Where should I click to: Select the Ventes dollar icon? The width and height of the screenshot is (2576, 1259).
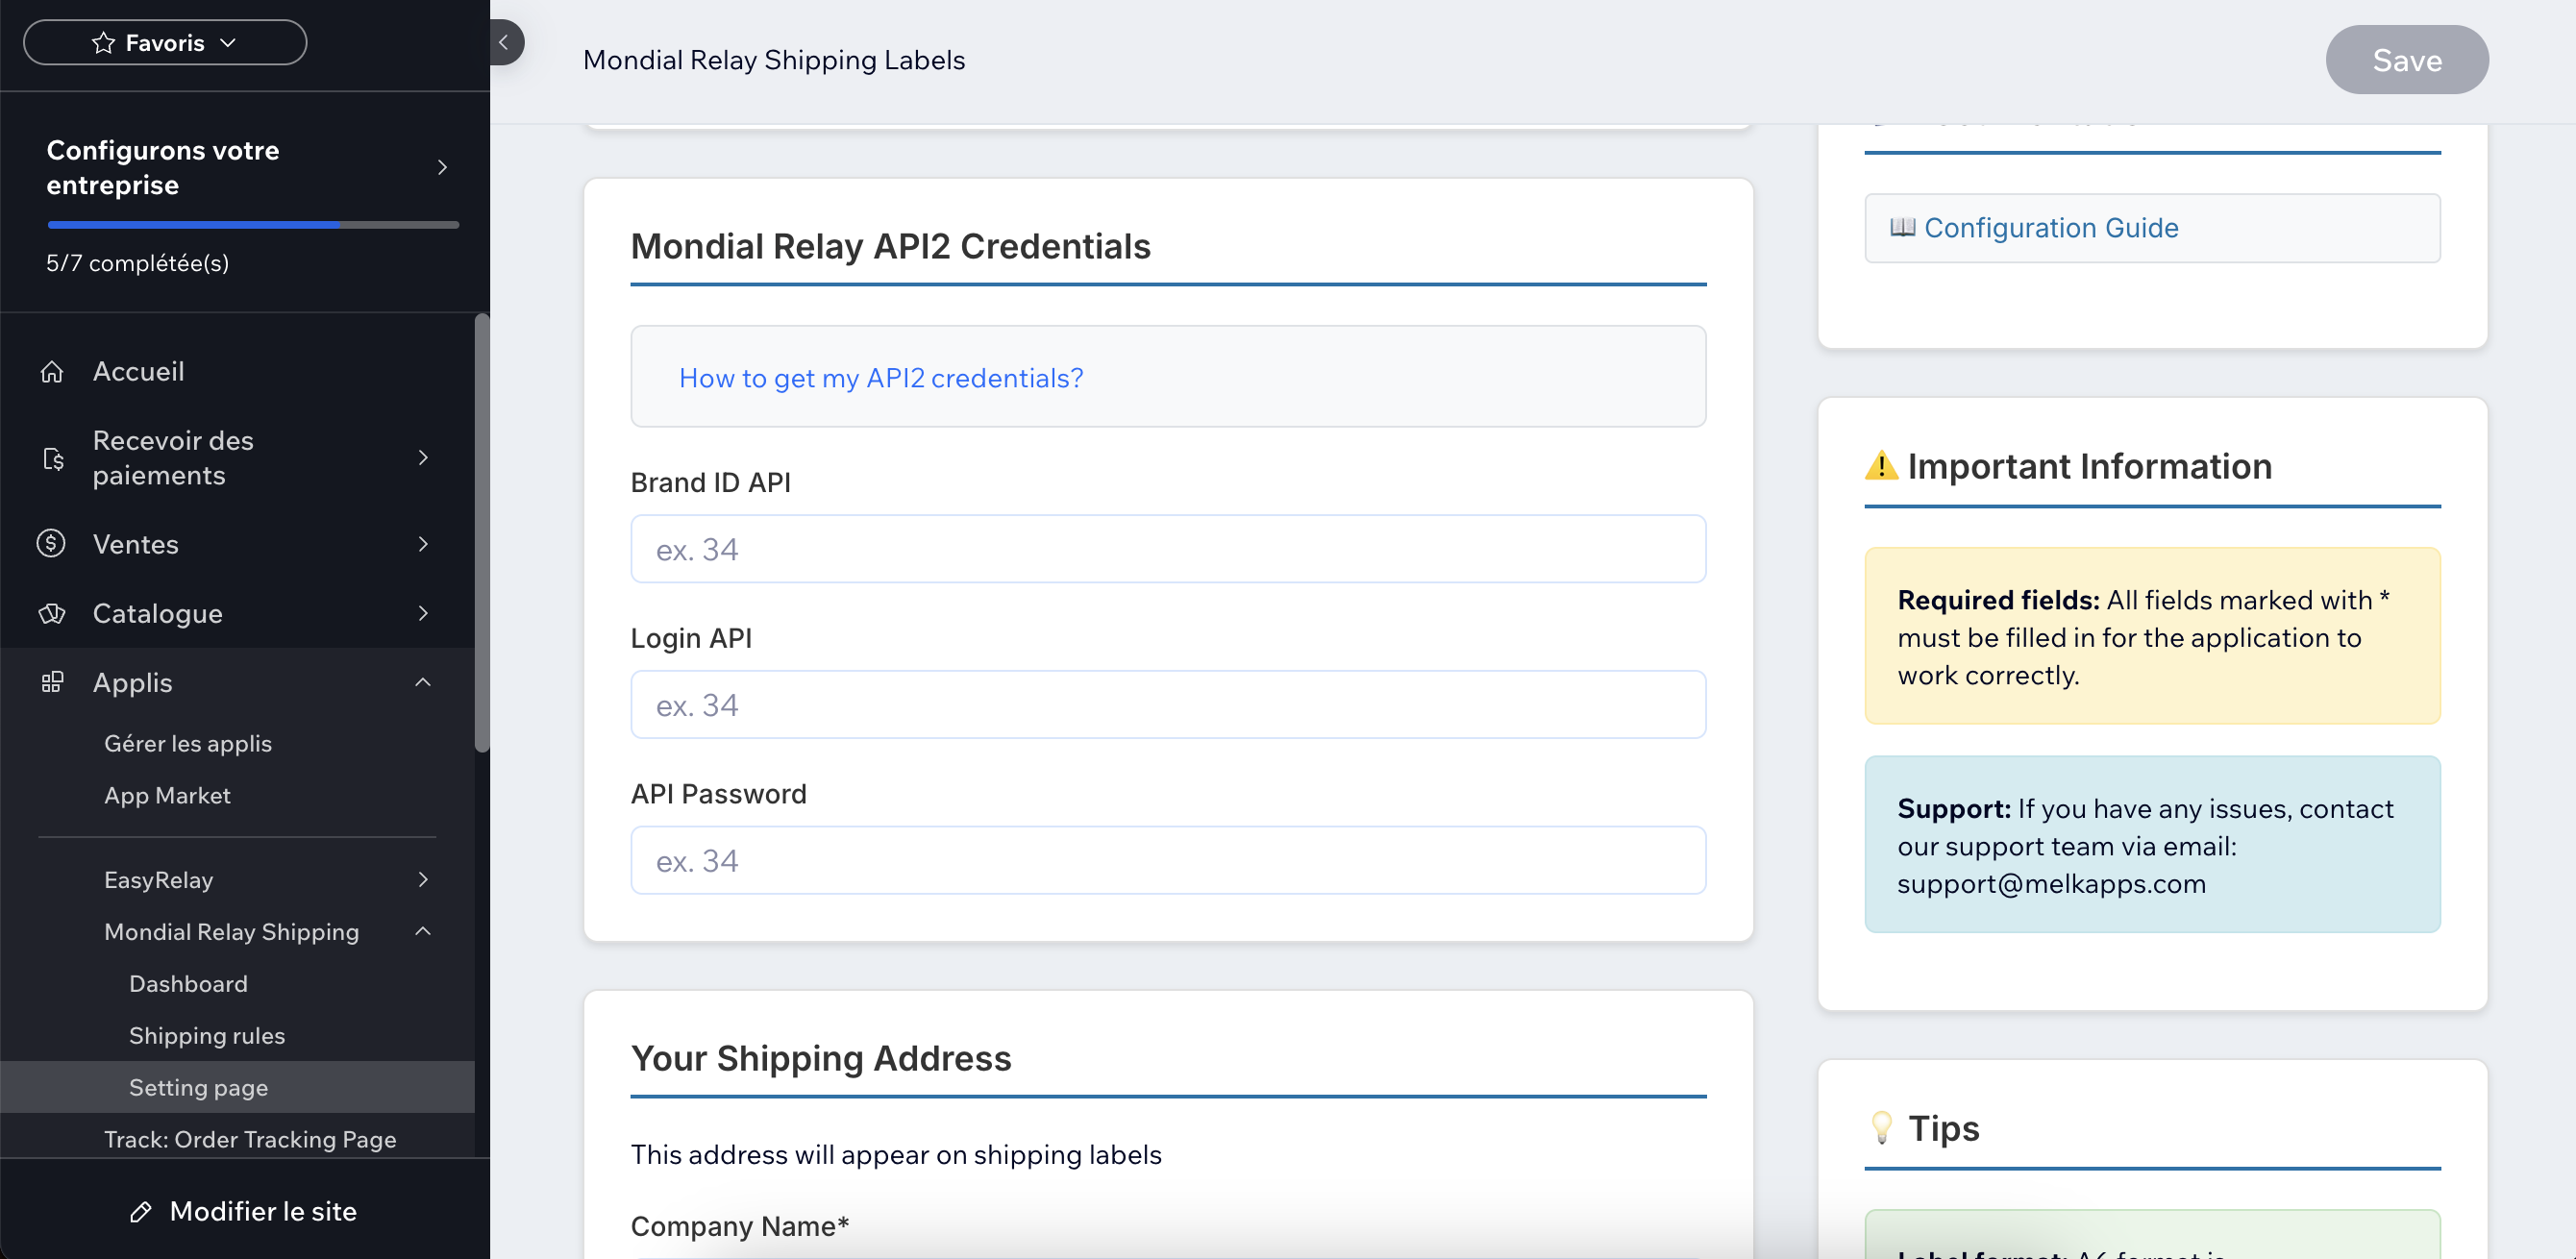pyautogui.click(x=53, y=544)
